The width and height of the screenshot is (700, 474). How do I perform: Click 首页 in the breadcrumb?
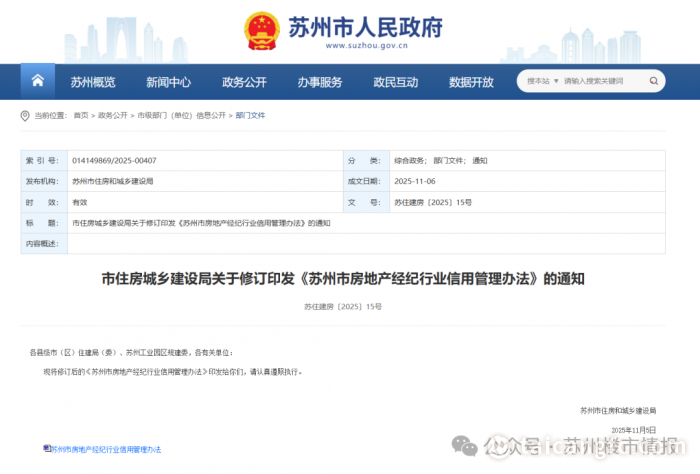point(80,116)
